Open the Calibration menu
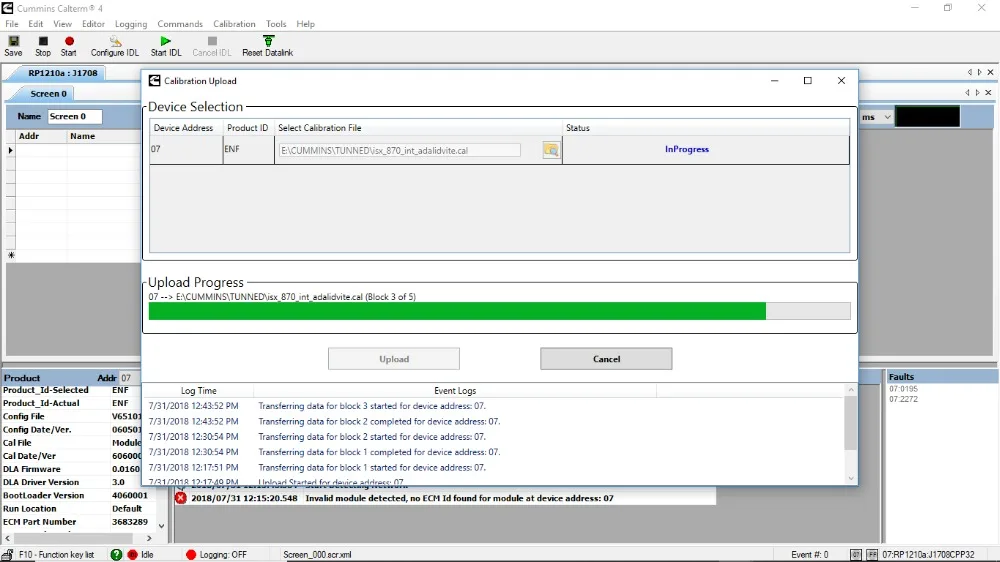The height and width of the screenshot is (562, 1000). tap(234, 24)
